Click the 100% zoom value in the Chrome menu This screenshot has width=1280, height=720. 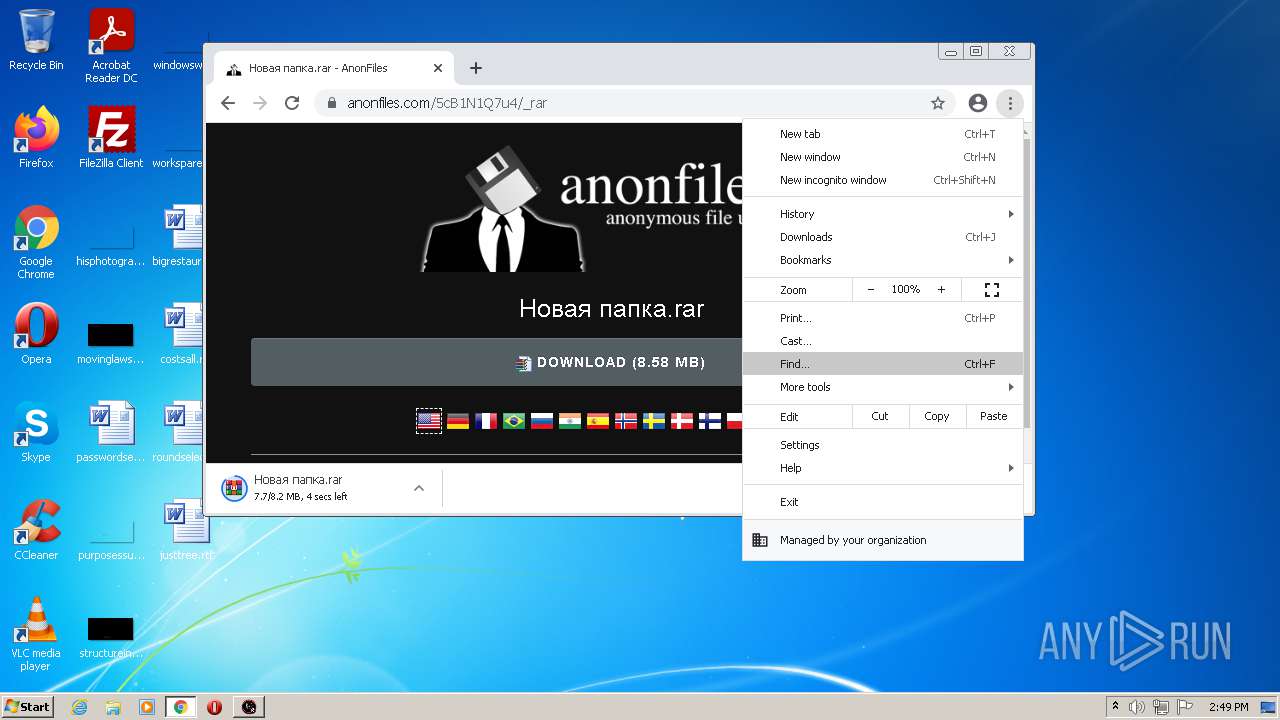click(906, 290)
